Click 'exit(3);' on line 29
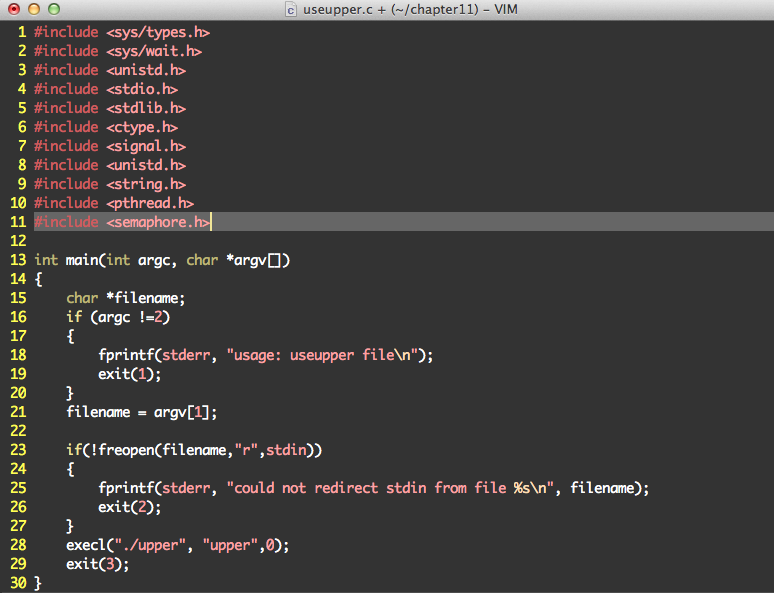This screenshot has width=774, height=593. pyautogui.click(x=98, y=564)
